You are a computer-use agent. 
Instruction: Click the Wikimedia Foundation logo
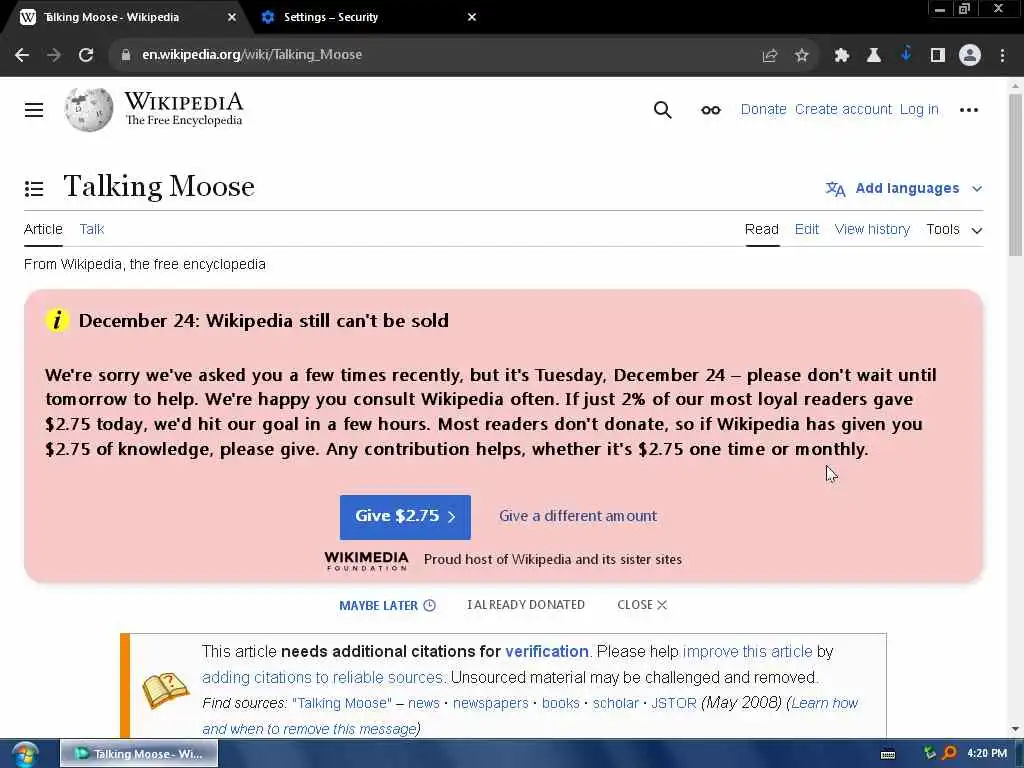pyautogui.click(x=366, y=561)
